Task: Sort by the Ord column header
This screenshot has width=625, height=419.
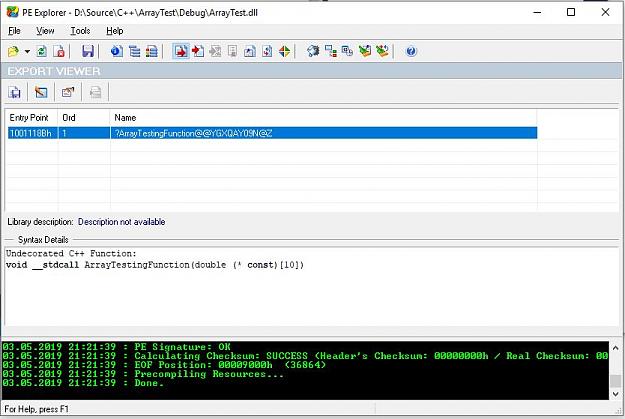Action: point(84,118)
